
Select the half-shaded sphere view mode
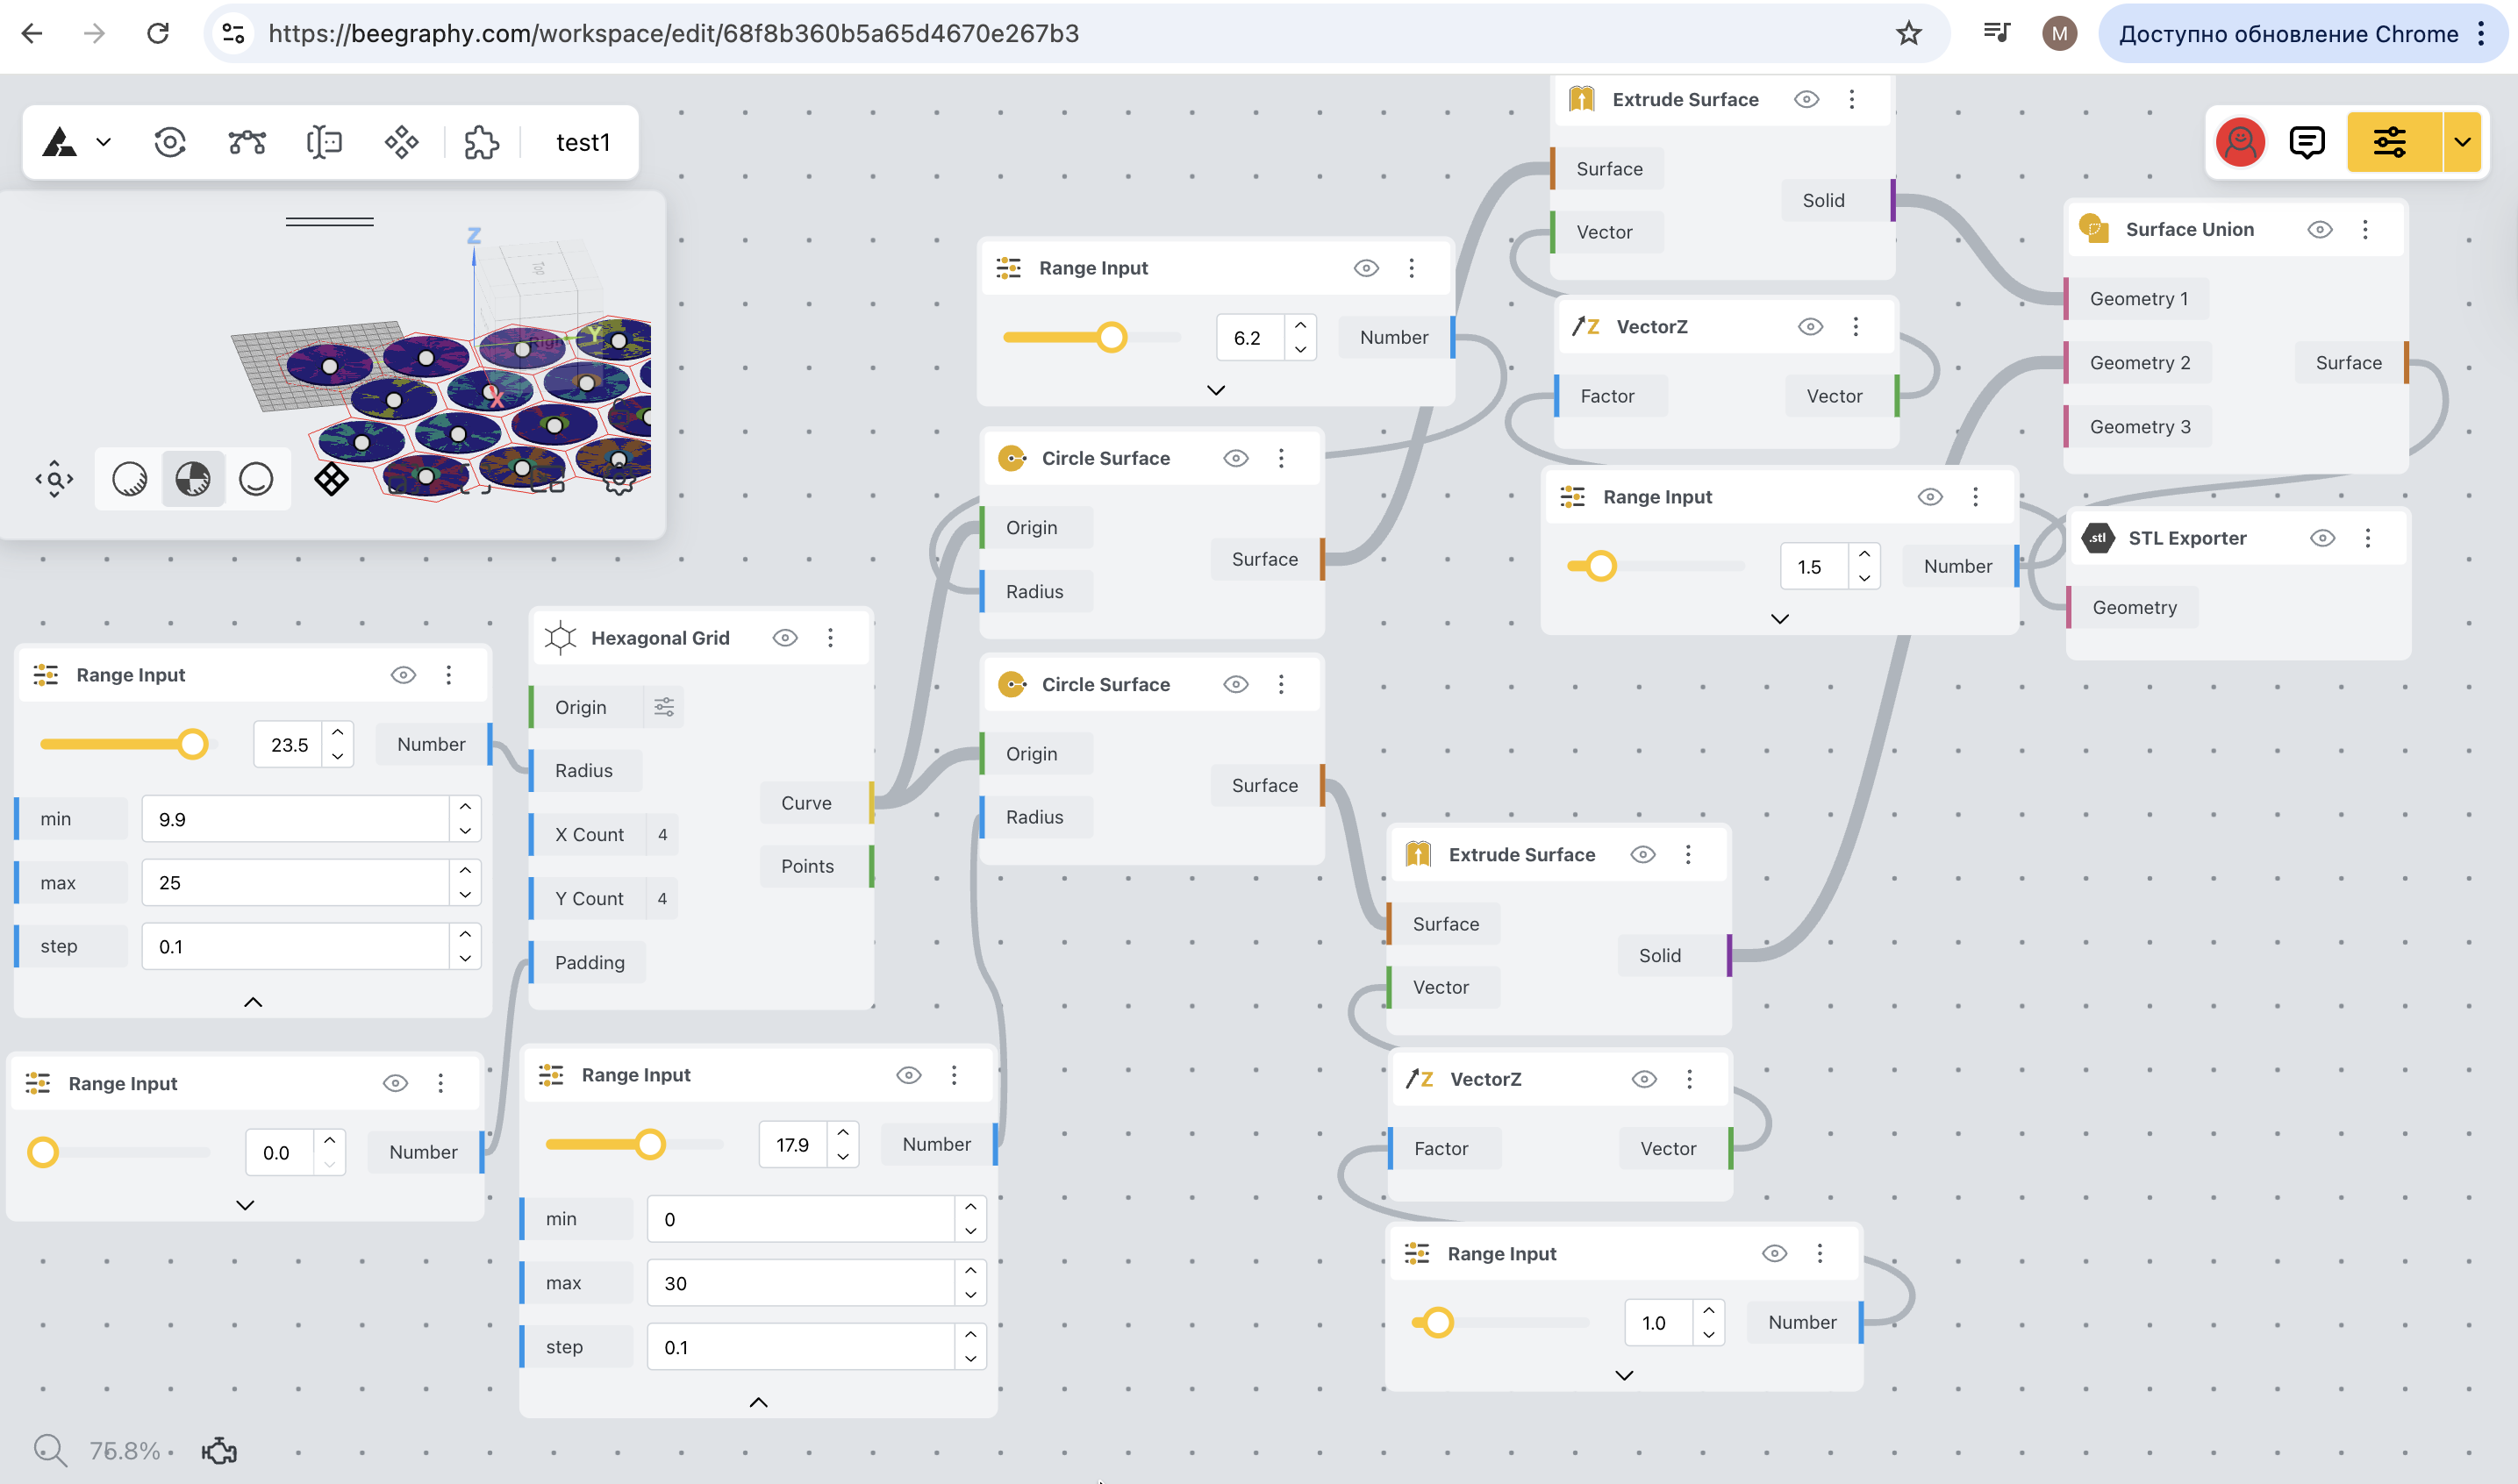coord(193,479)
